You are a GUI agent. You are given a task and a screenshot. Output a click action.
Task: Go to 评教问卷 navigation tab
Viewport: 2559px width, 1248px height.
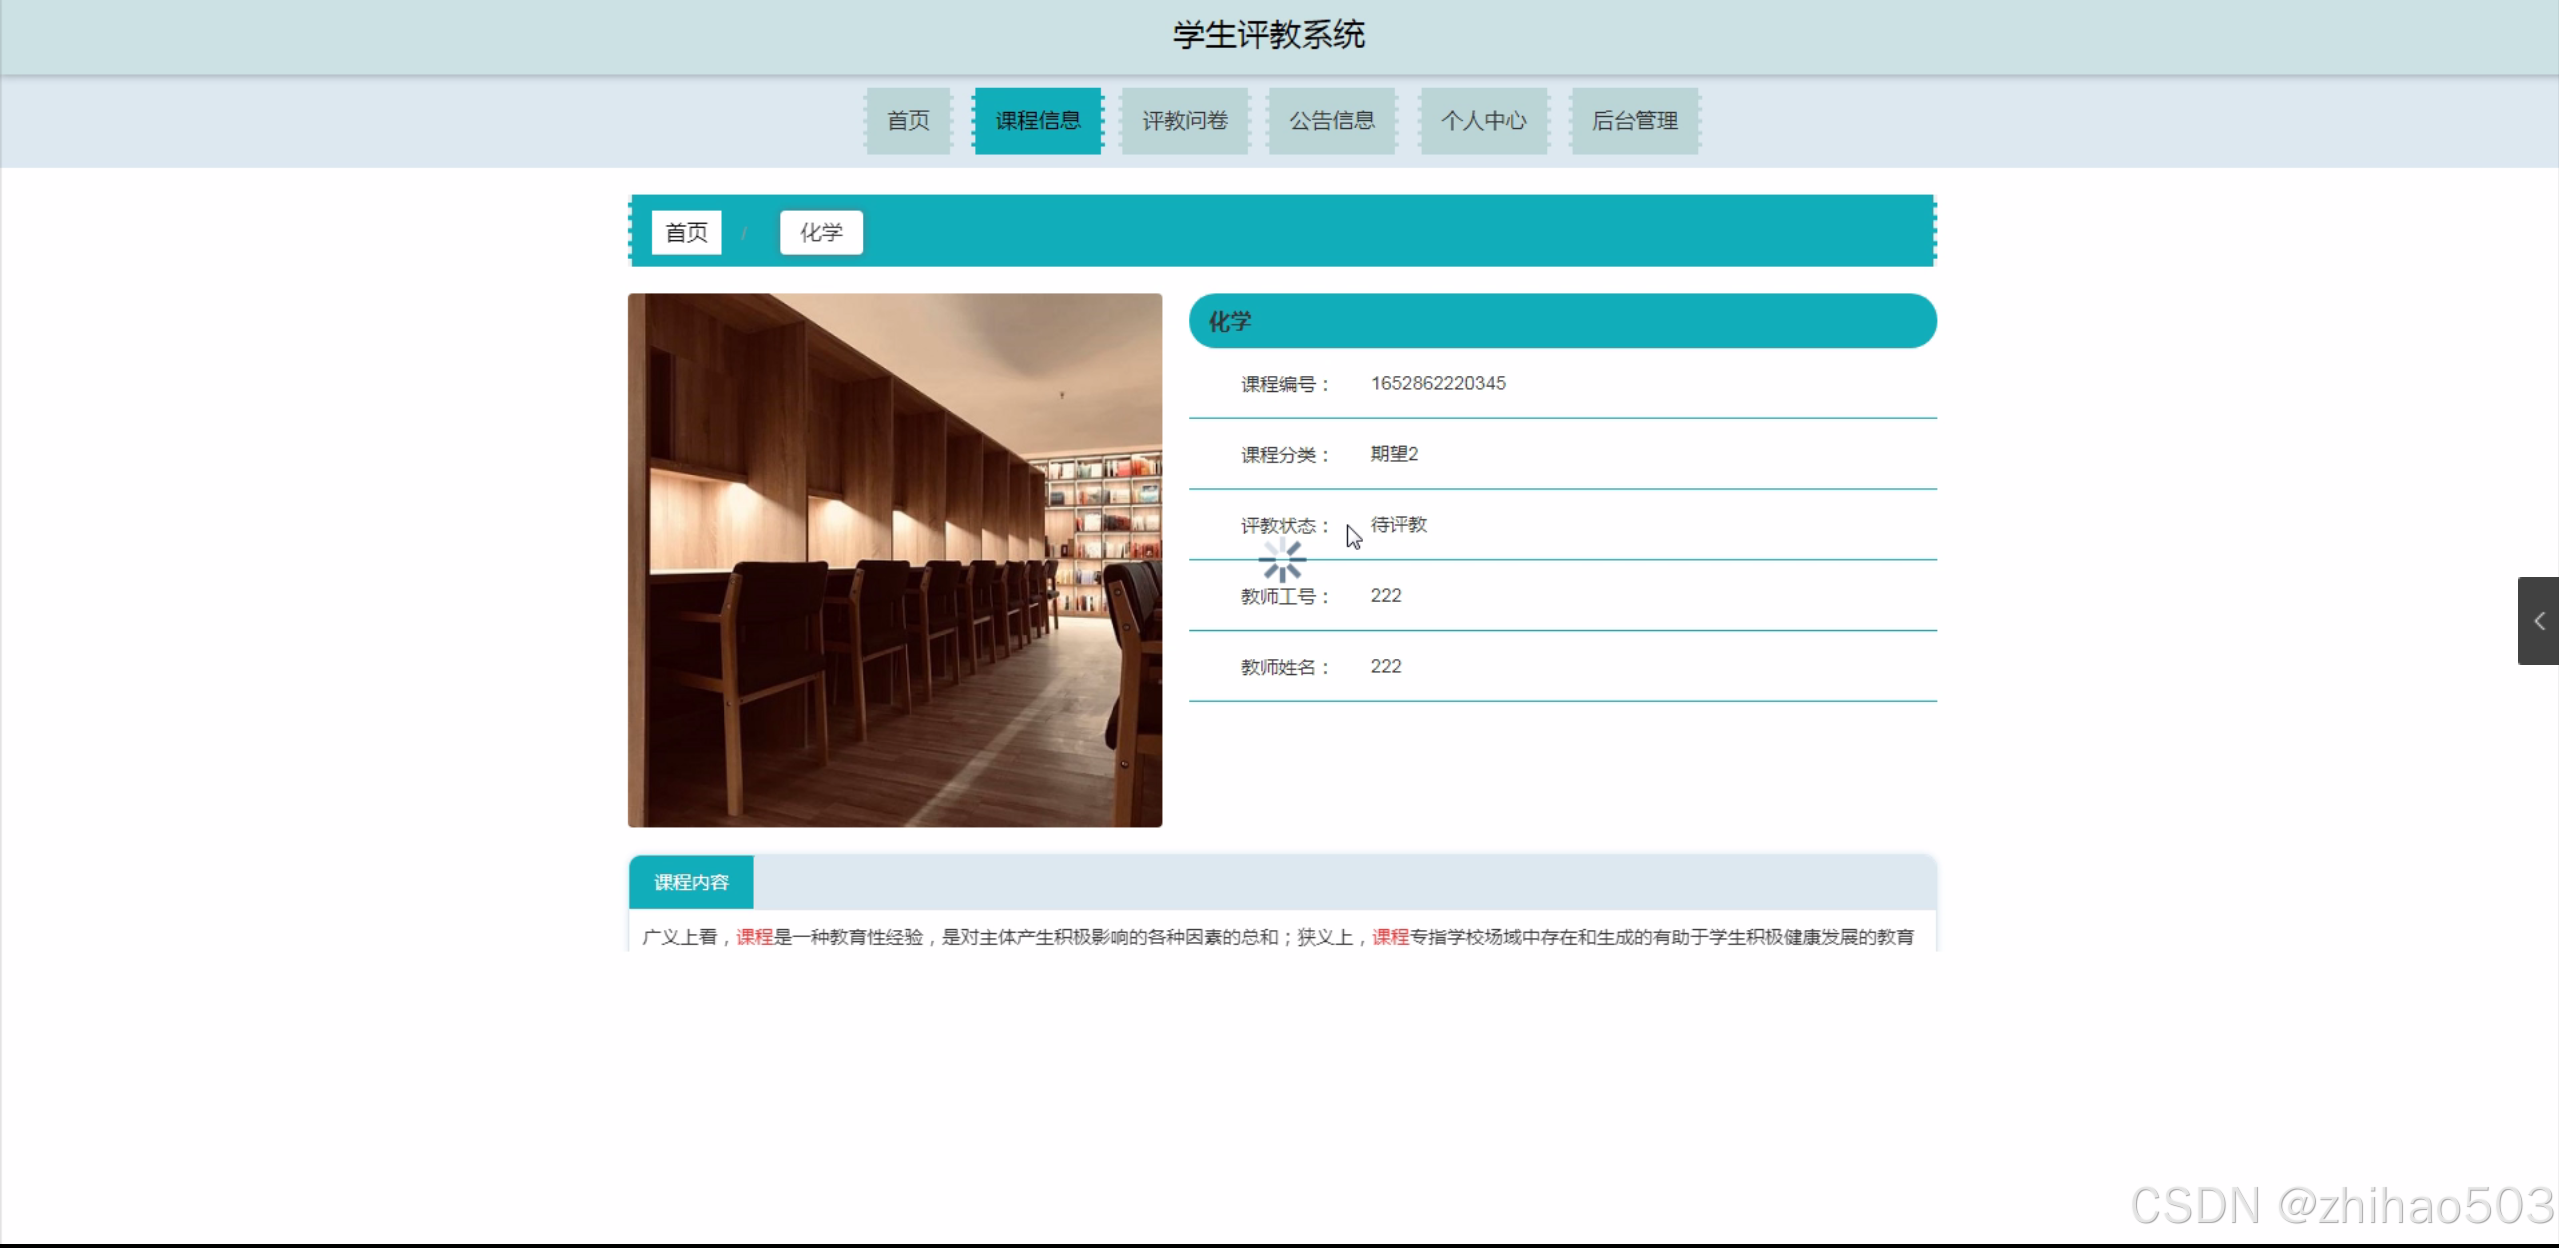click(1185, 121)
